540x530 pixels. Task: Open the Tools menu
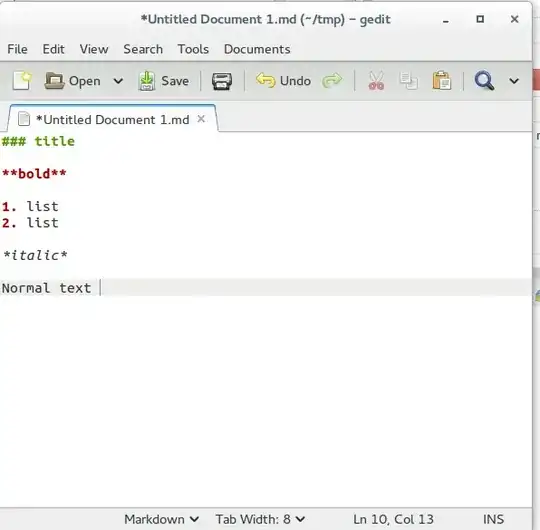coord(193,49)
